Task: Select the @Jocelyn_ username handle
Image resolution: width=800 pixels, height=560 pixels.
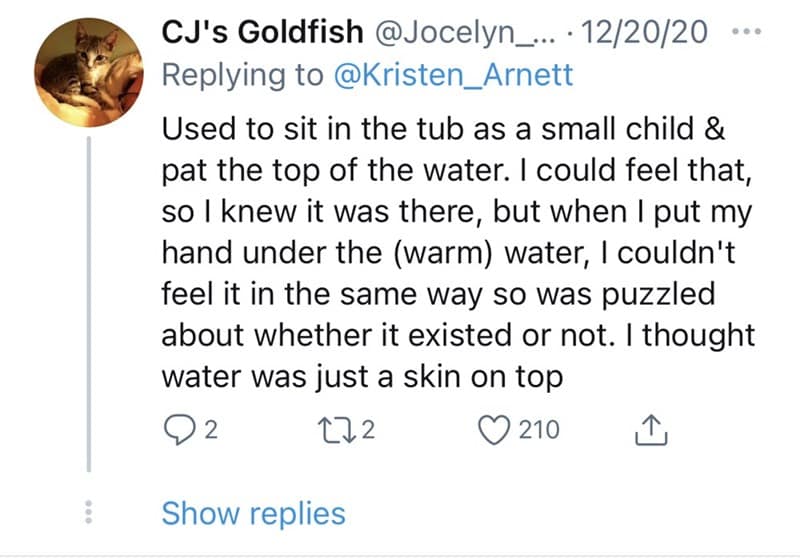Action: coord(453,32)
